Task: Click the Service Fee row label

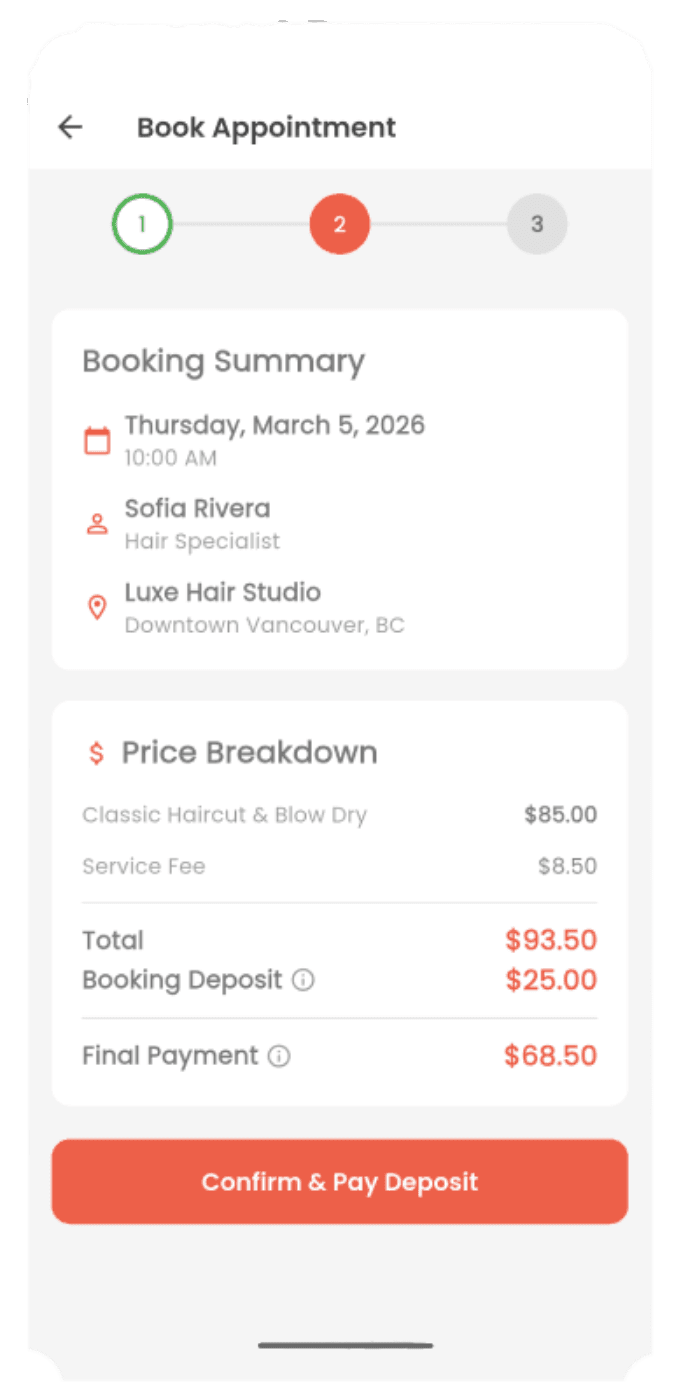Action: [x=144, y=866]
